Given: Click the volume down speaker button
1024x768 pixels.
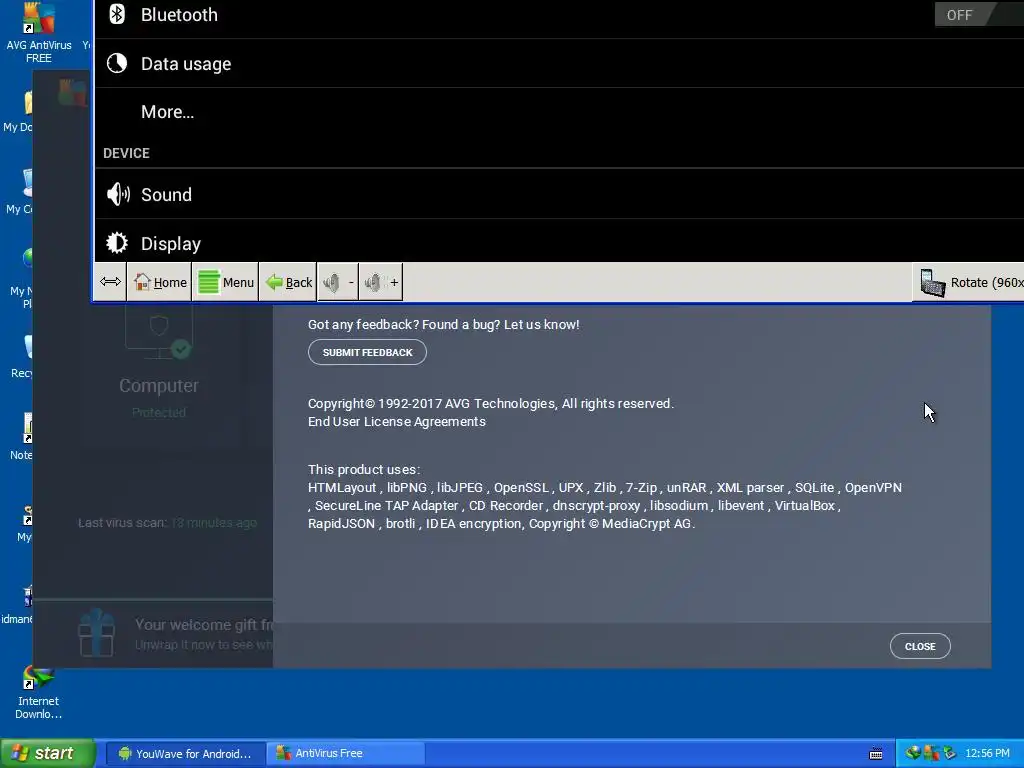Looking at the screenshot, I should 338,282.
